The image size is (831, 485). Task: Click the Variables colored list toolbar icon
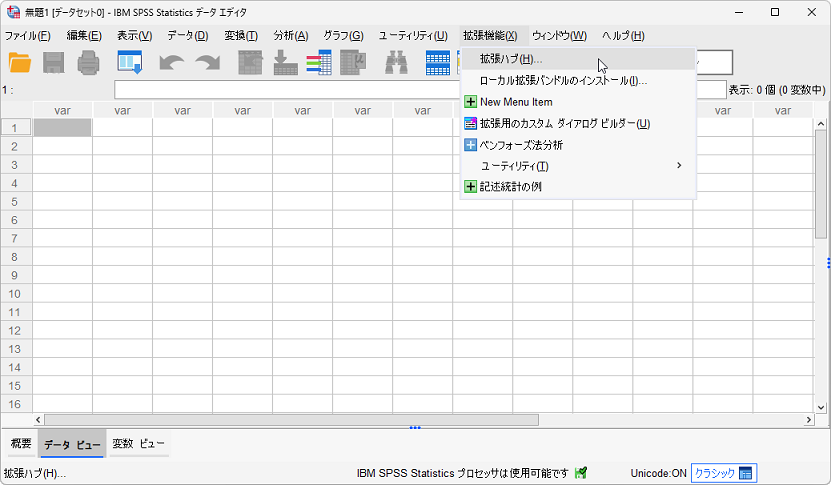pyautogui.click(x=319, y=63)
